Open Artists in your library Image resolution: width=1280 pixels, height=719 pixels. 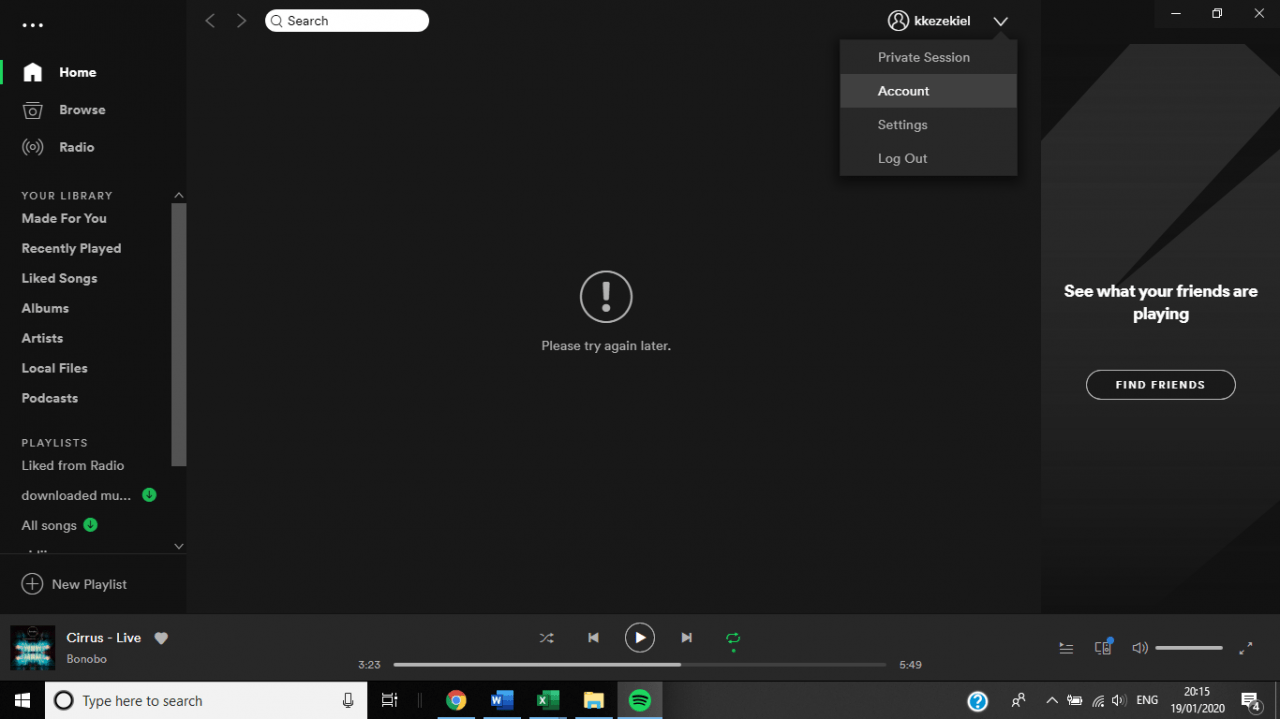pos(42,338)
